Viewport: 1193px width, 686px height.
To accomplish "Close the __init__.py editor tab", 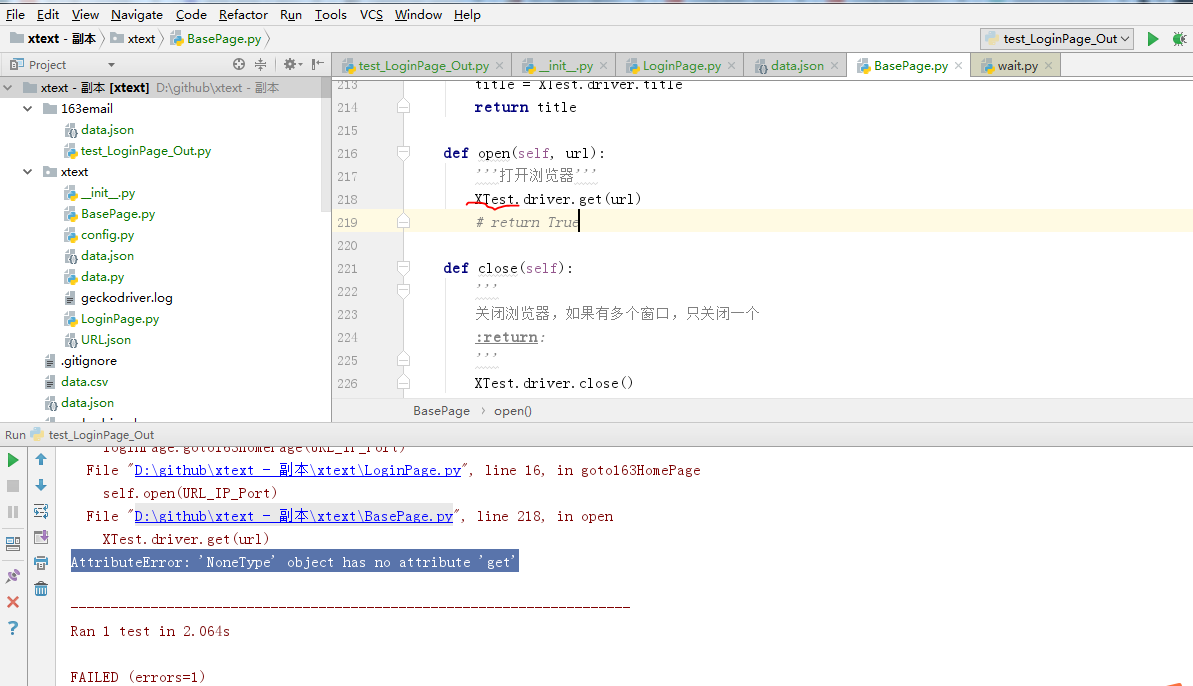I will point(603,66).
